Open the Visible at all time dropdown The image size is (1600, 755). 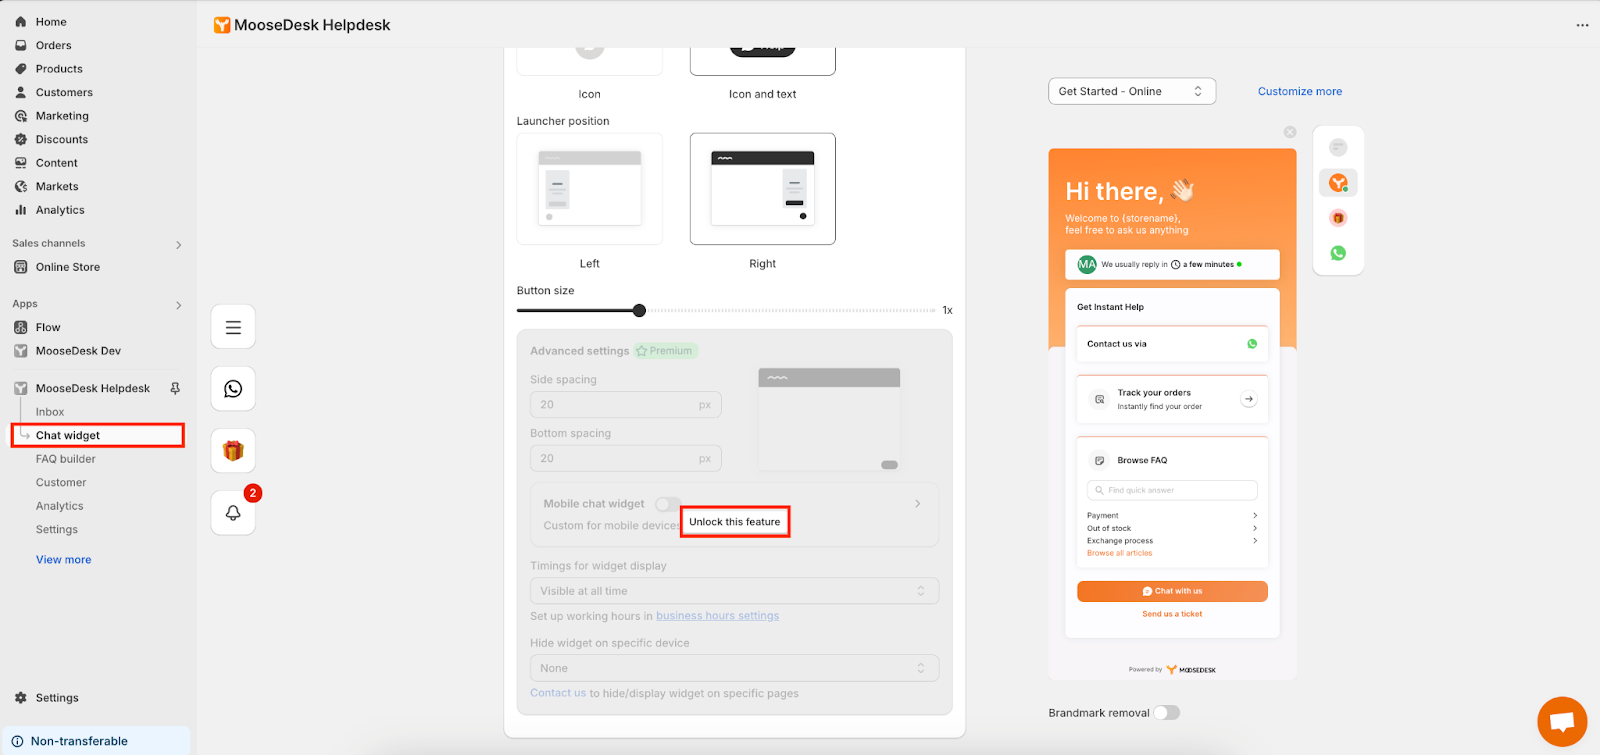pos(734,591)
